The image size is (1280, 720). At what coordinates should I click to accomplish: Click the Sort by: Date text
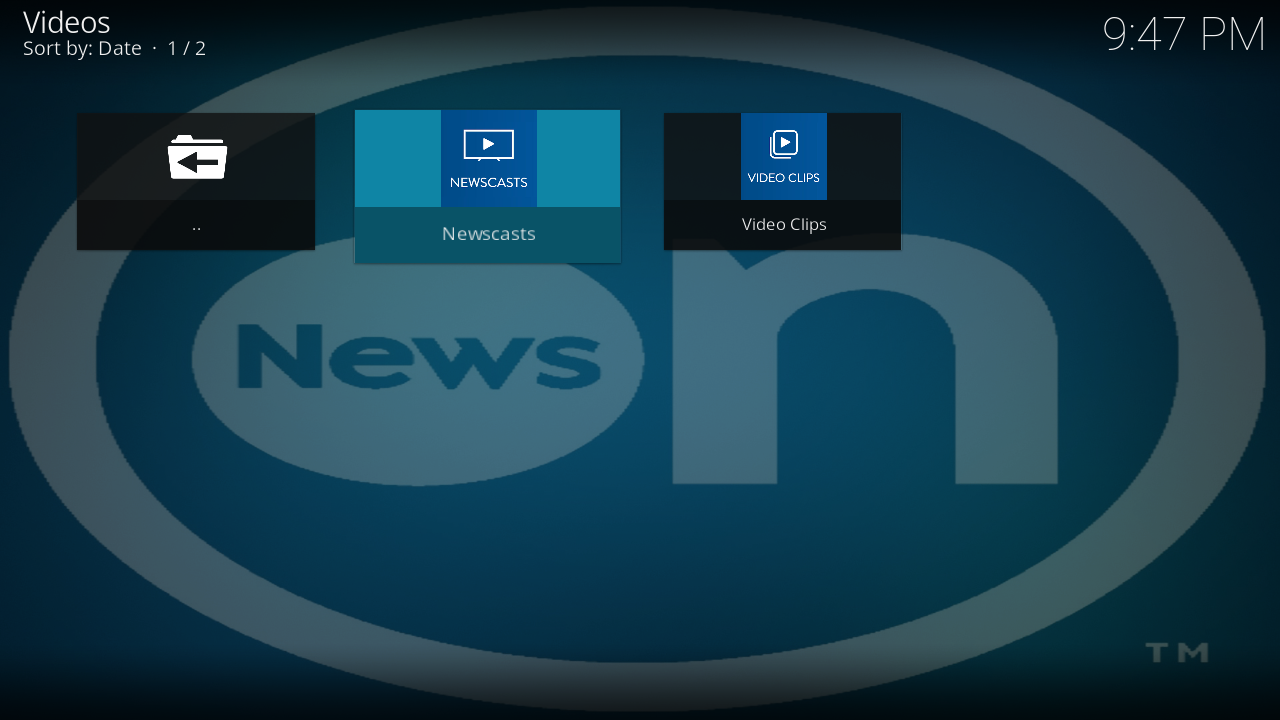[x=82, y=48]
